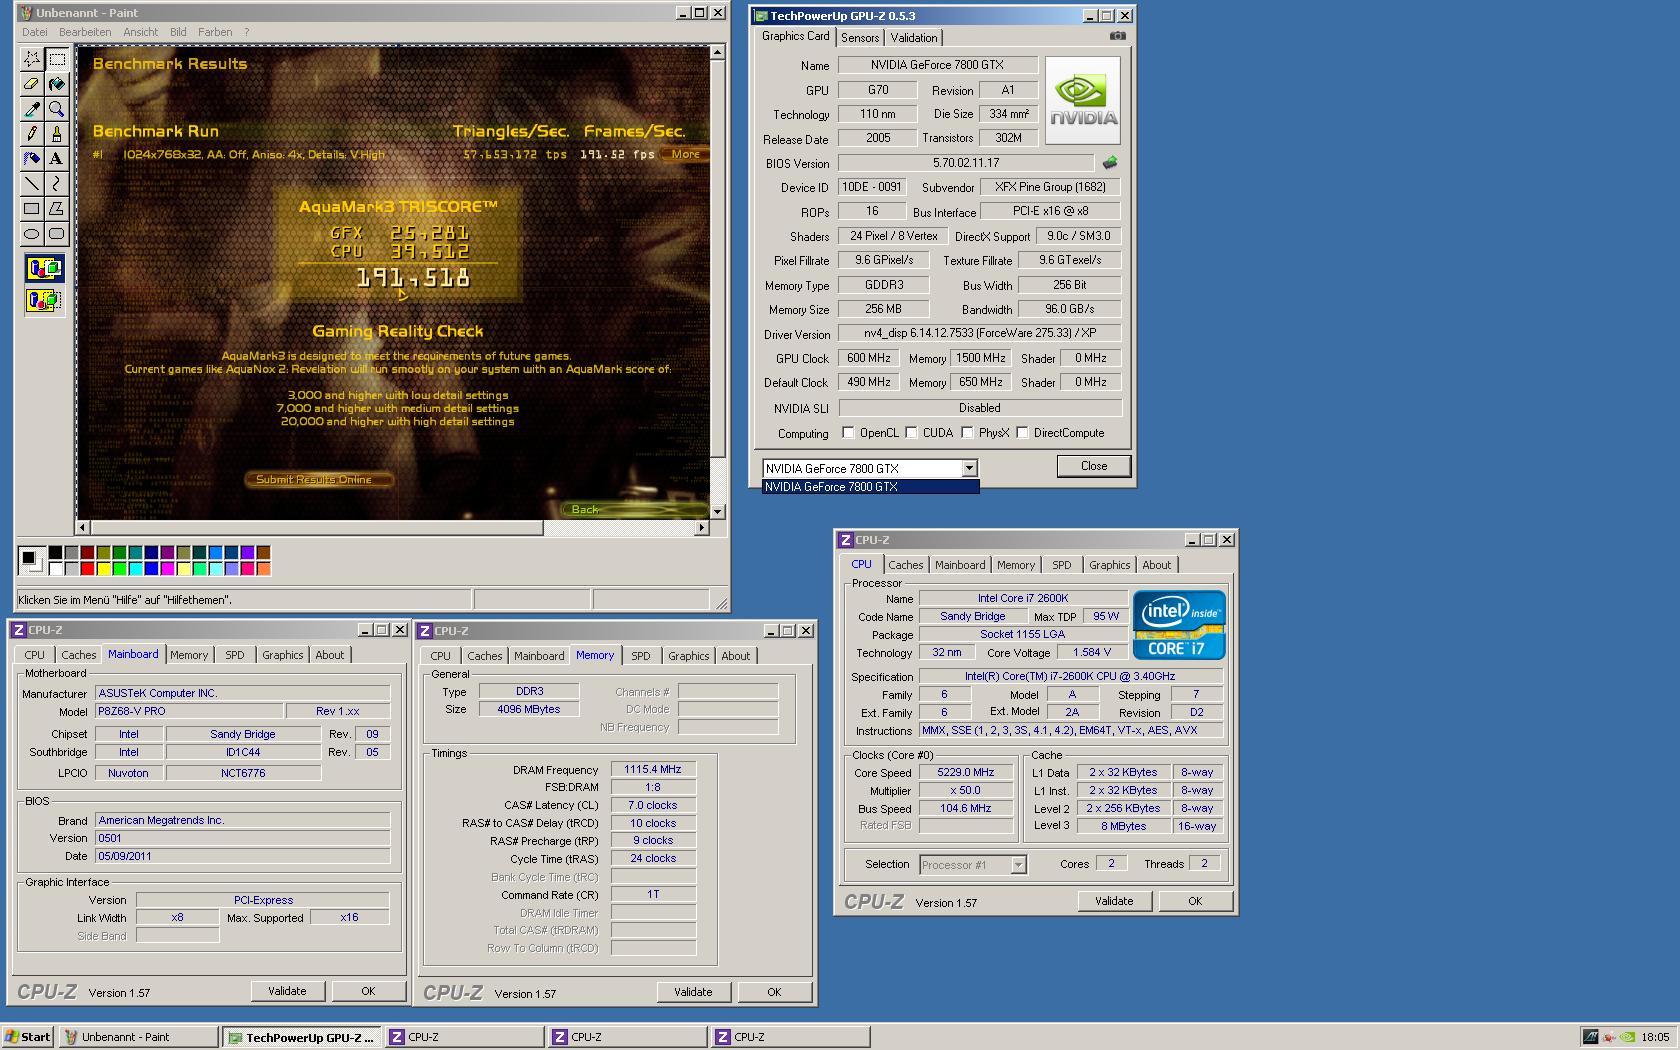Image resolution: width=1680 pixels, height=1050 pixels.
Task: Click OK in the processor CPU-Z window
Action: pyautogui.click(x=1195, y=901)
